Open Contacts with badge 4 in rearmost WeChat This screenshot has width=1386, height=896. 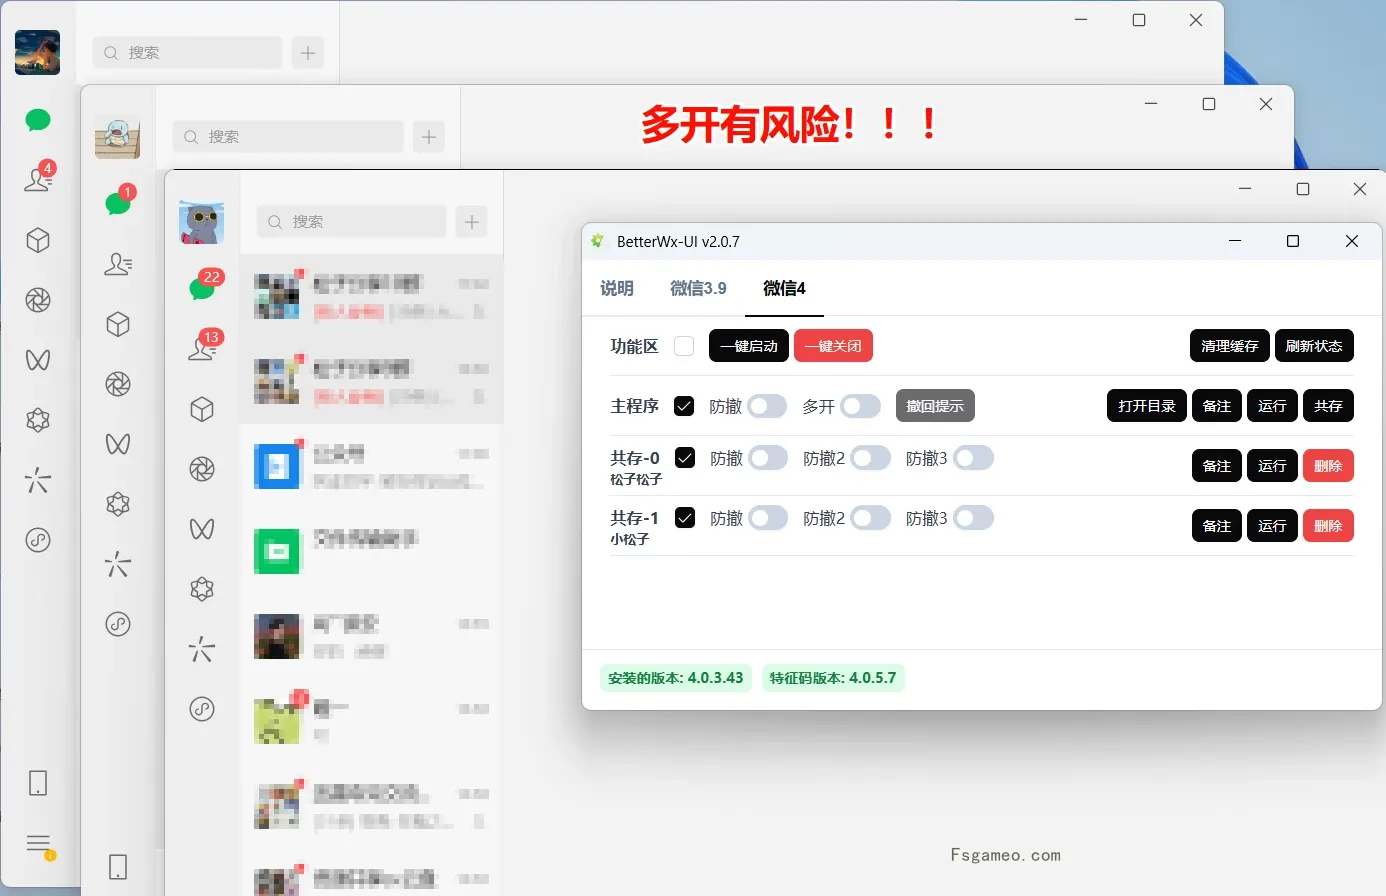tap(38, 179)
